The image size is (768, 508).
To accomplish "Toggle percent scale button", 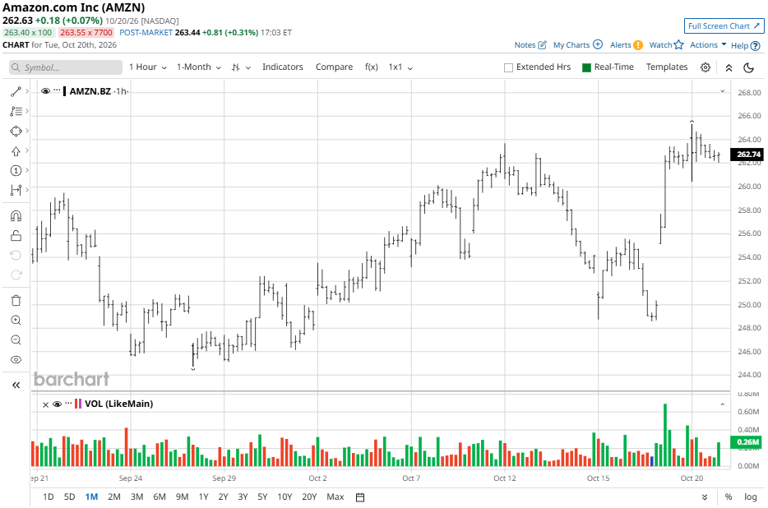I will point(729,497).
